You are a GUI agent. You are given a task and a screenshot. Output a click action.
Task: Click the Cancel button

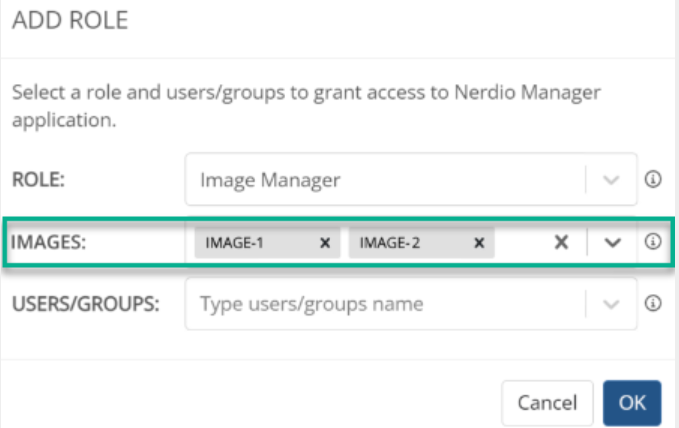(x=547, y=403)
